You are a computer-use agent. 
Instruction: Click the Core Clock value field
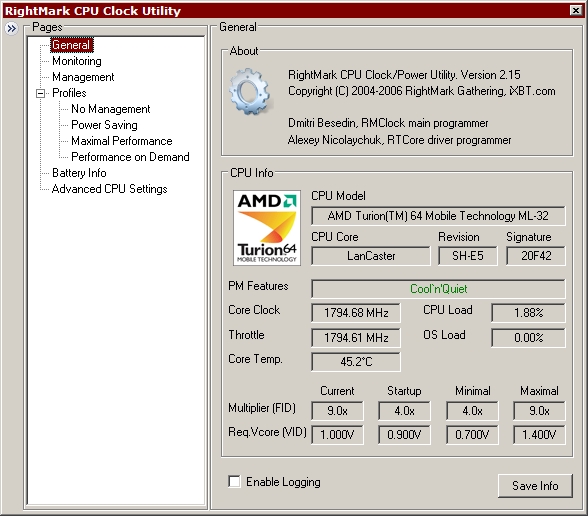click(x=356, y=313)
